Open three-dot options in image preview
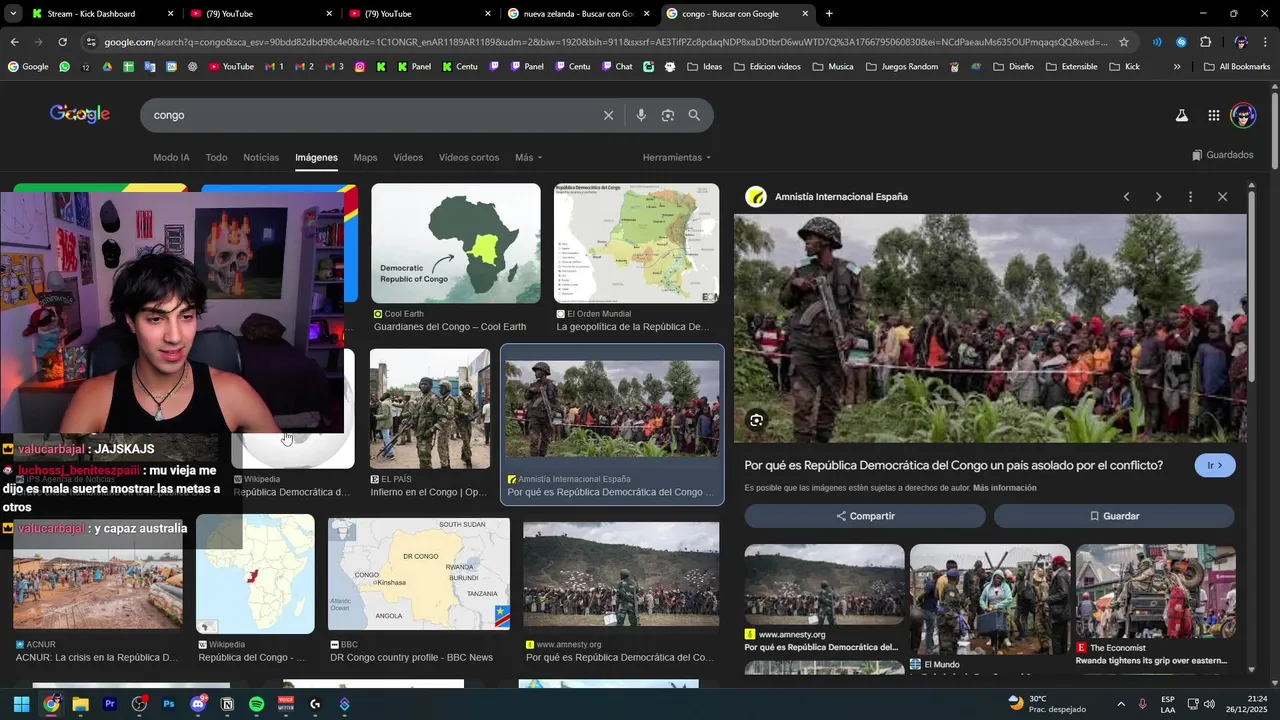 tap(1190, 197)
